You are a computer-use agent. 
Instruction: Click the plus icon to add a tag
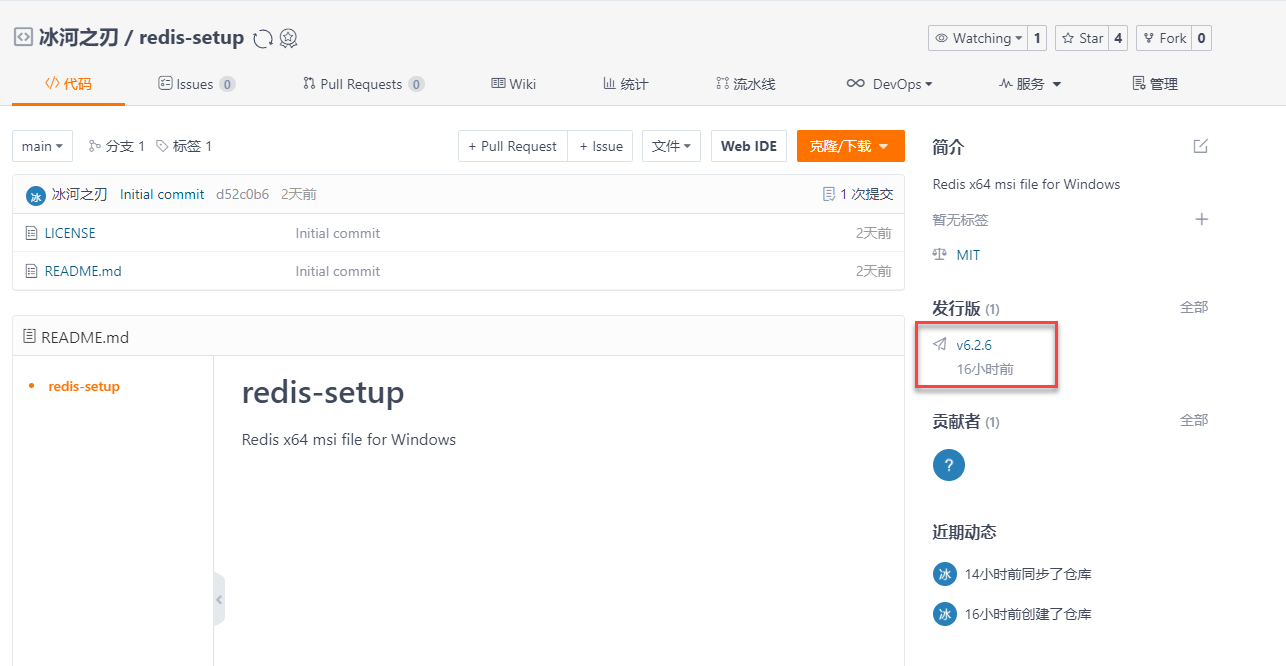click(x=1201, y=219)
